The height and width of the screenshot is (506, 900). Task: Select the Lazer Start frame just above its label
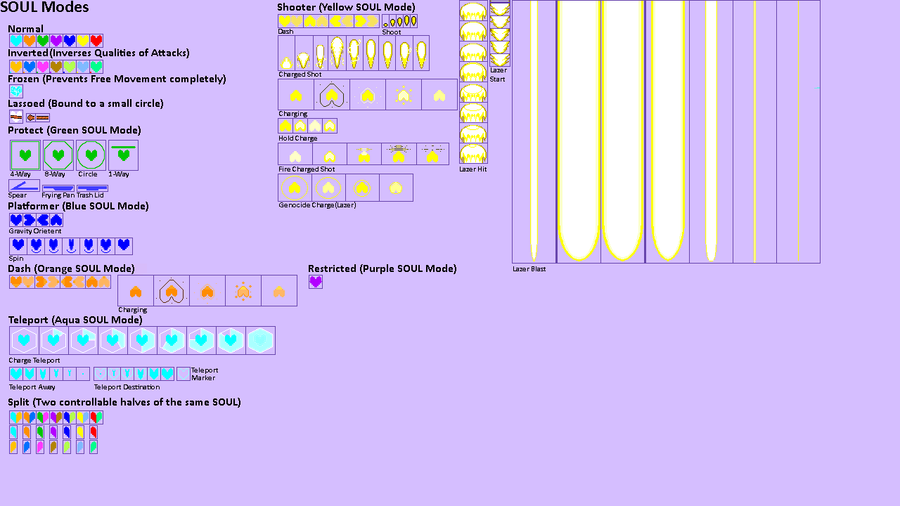point(499,60)
